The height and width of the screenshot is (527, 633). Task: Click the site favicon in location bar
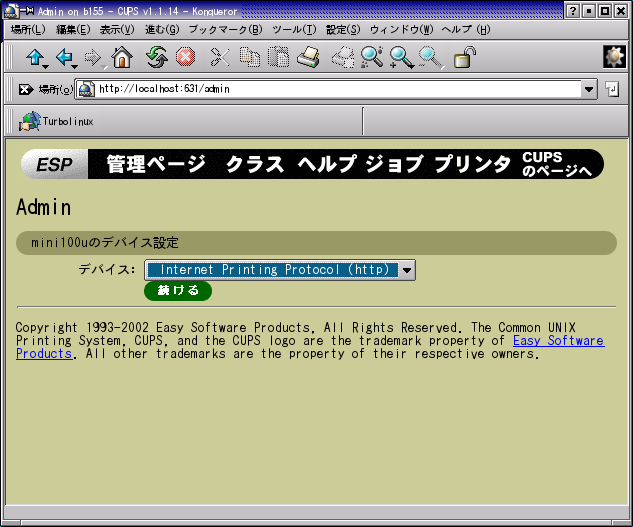(86, 89)
